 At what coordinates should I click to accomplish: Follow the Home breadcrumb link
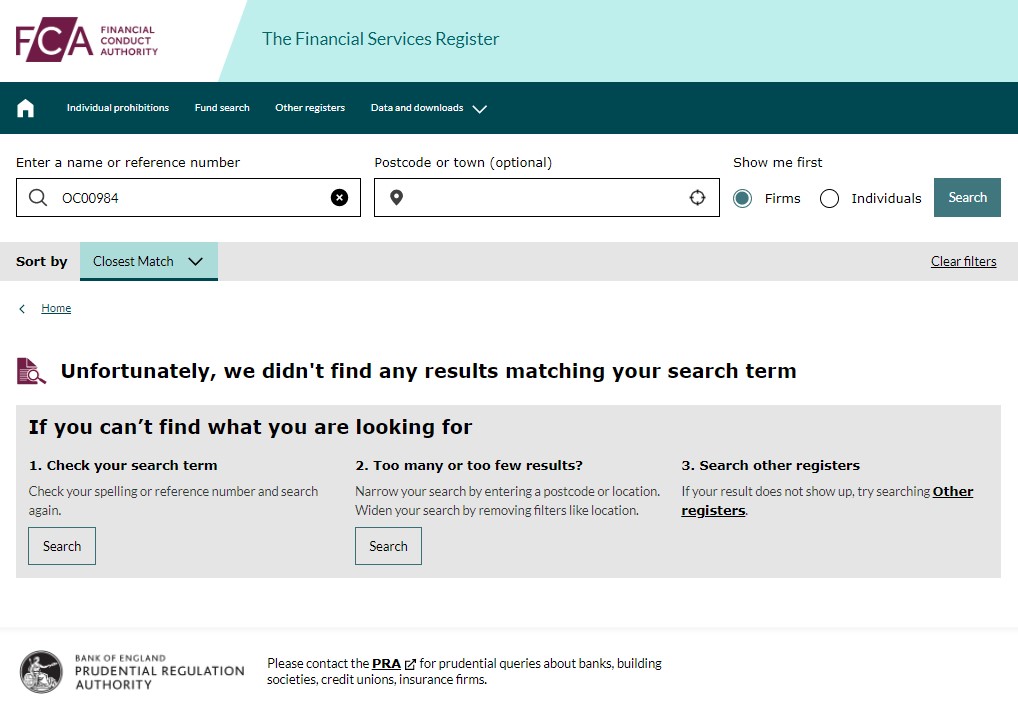[x=56, y=308]
